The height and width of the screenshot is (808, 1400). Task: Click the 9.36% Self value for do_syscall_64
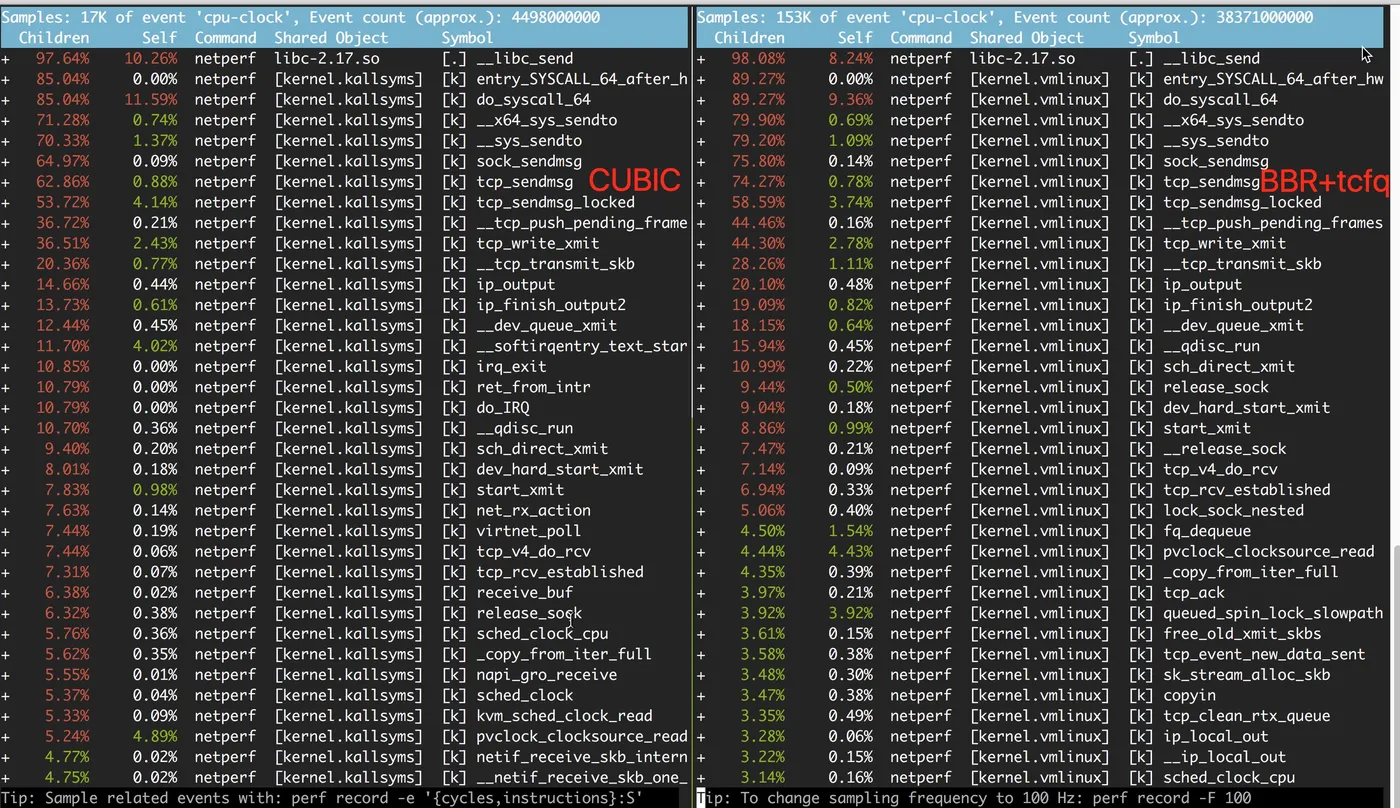click(x=850, y=100)
